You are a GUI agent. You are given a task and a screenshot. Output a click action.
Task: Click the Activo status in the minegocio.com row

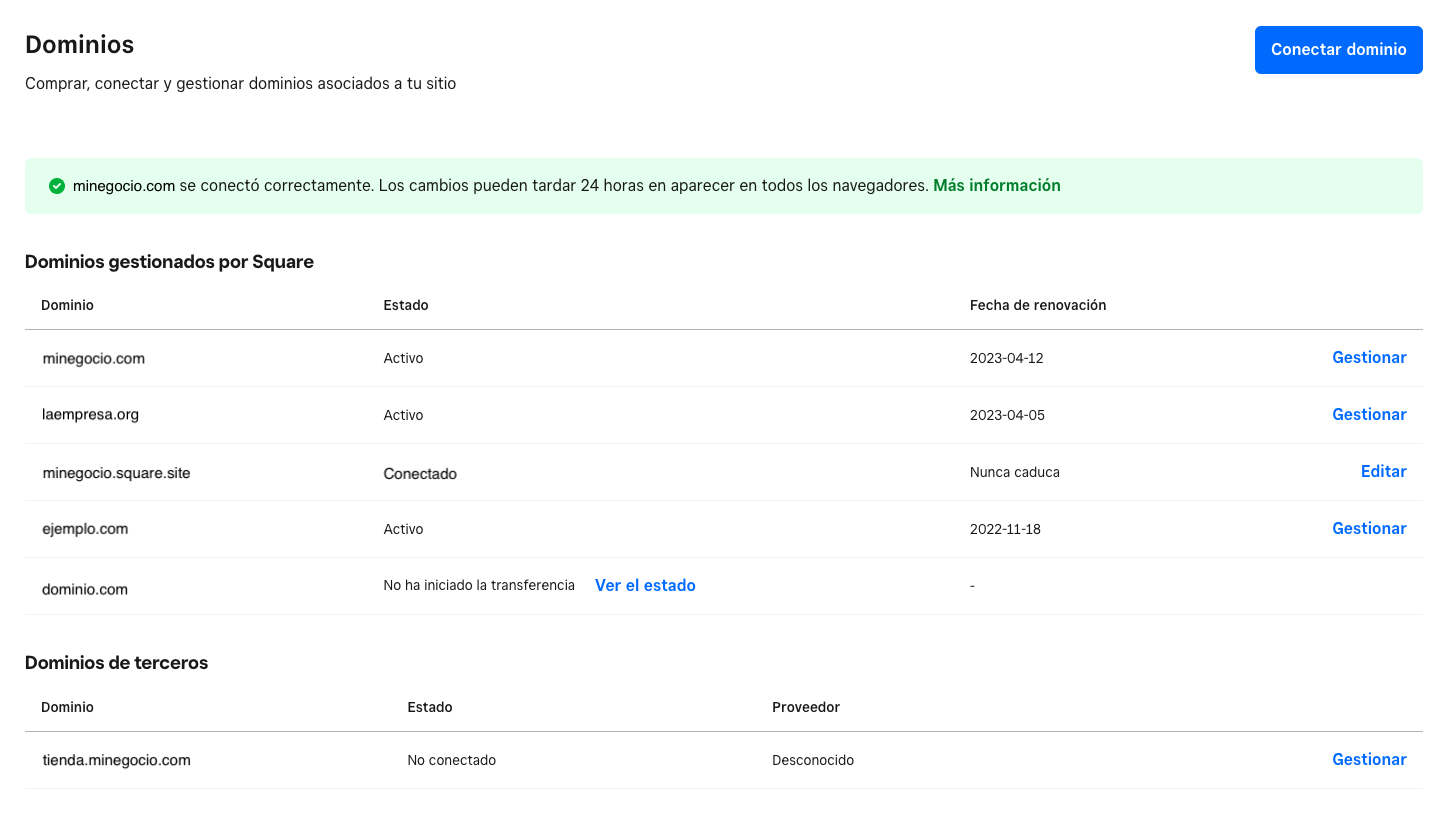click(x=403, y=358)
